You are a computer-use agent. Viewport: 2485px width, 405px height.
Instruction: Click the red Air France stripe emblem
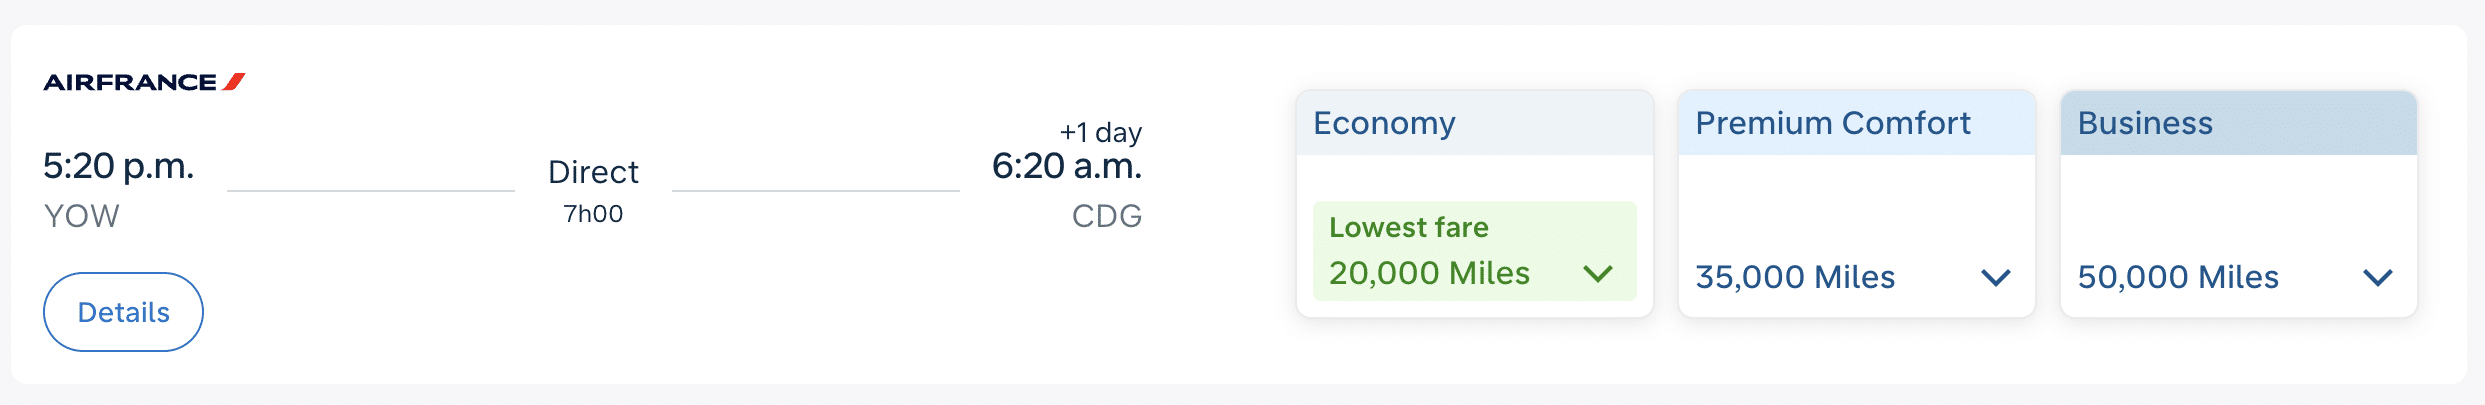[x=235, y=81]
